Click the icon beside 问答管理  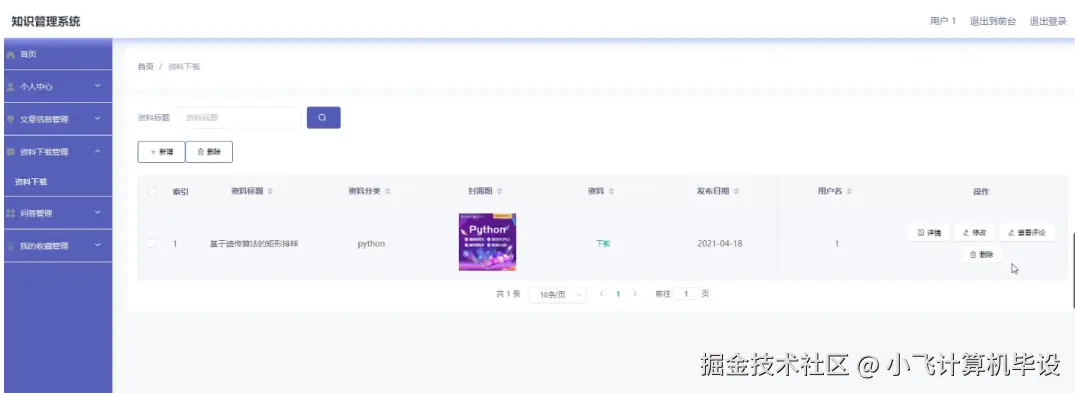point(10,213)
